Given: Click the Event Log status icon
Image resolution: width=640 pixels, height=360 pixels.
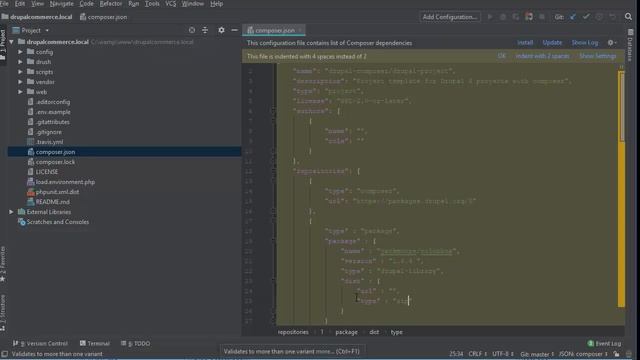Looking at the screenshot, I should pos(604,343).
